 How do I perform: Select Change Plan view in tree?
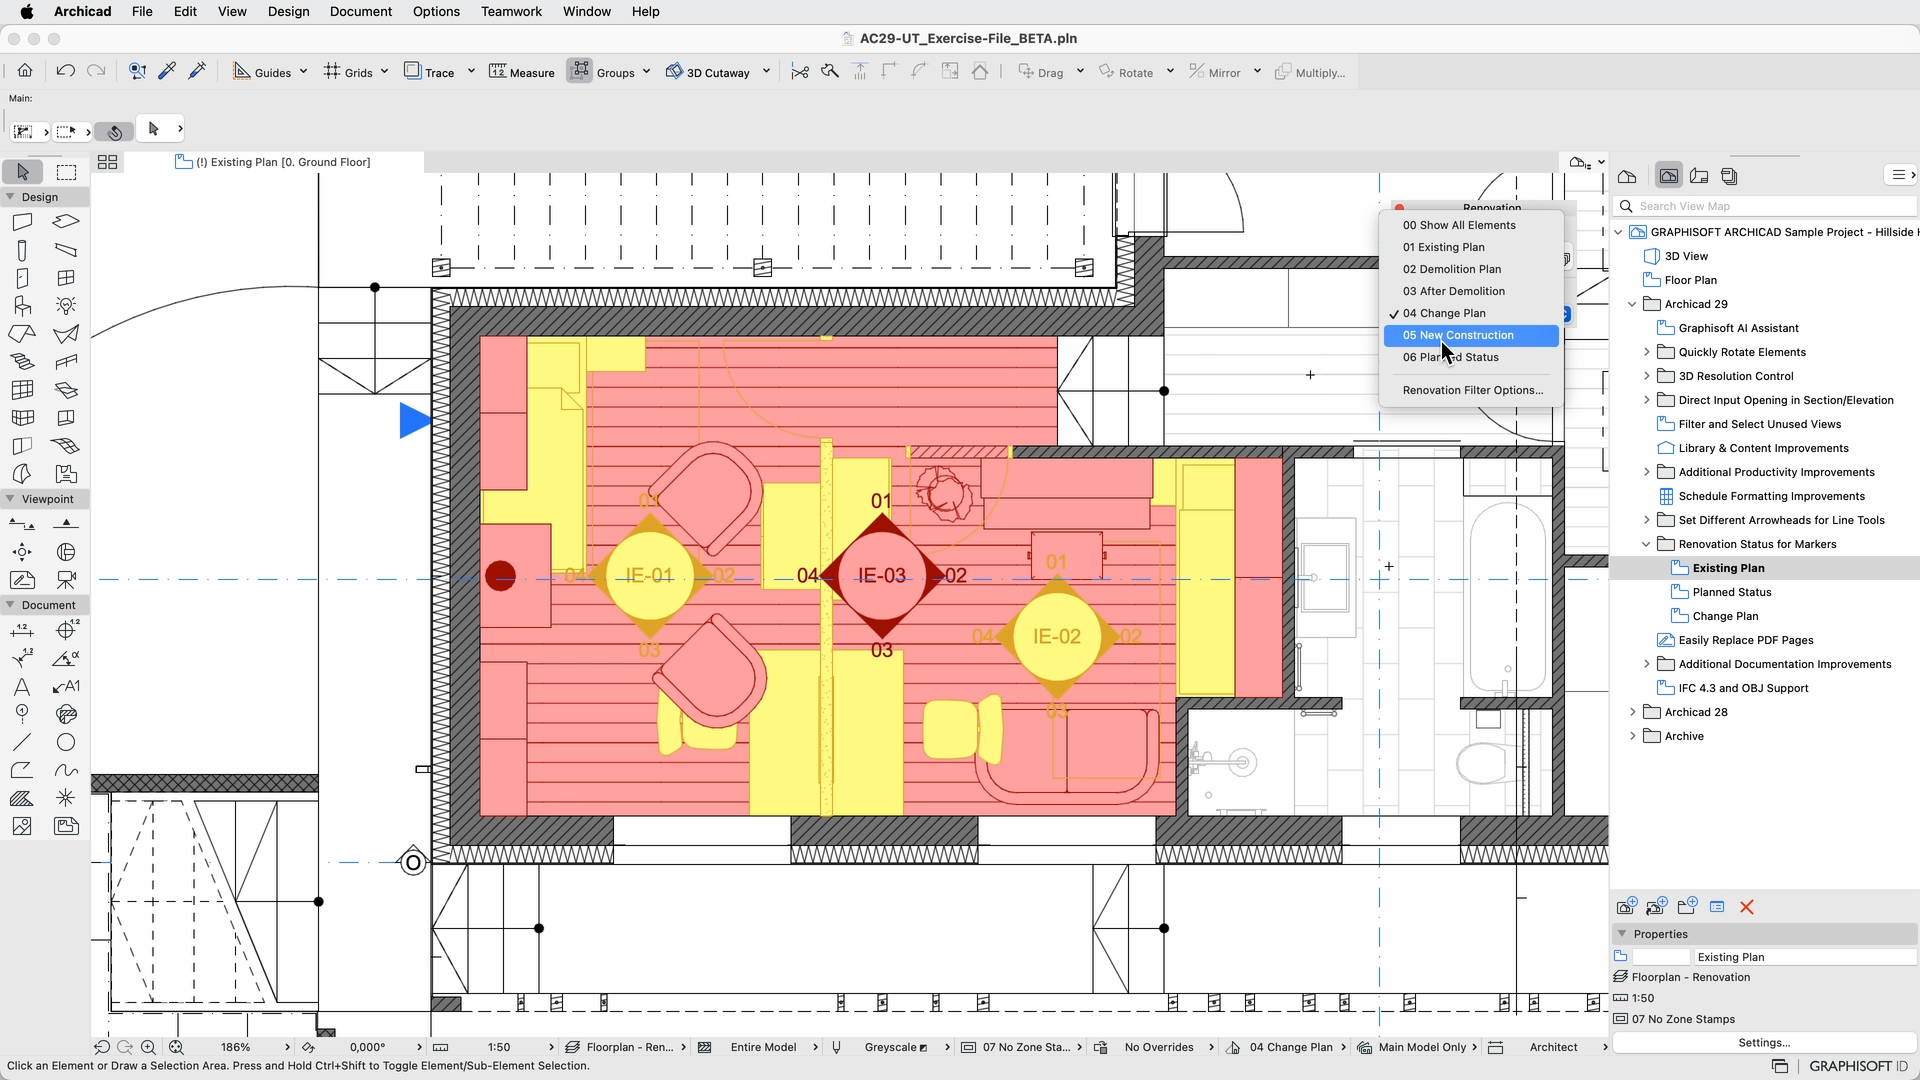(x=1725, y=616)
